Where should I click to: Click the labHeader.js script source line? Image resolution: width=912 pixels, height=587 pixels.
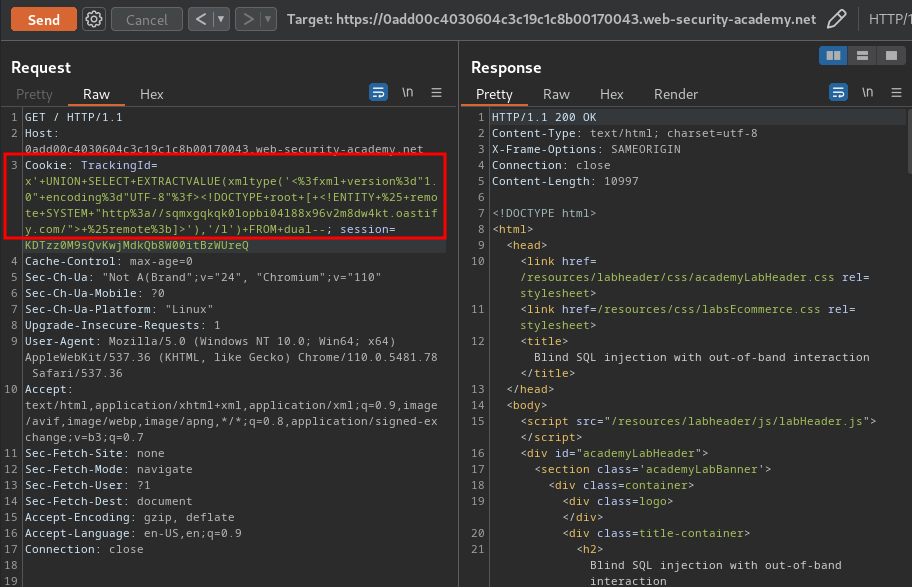(x=698, y=421)
